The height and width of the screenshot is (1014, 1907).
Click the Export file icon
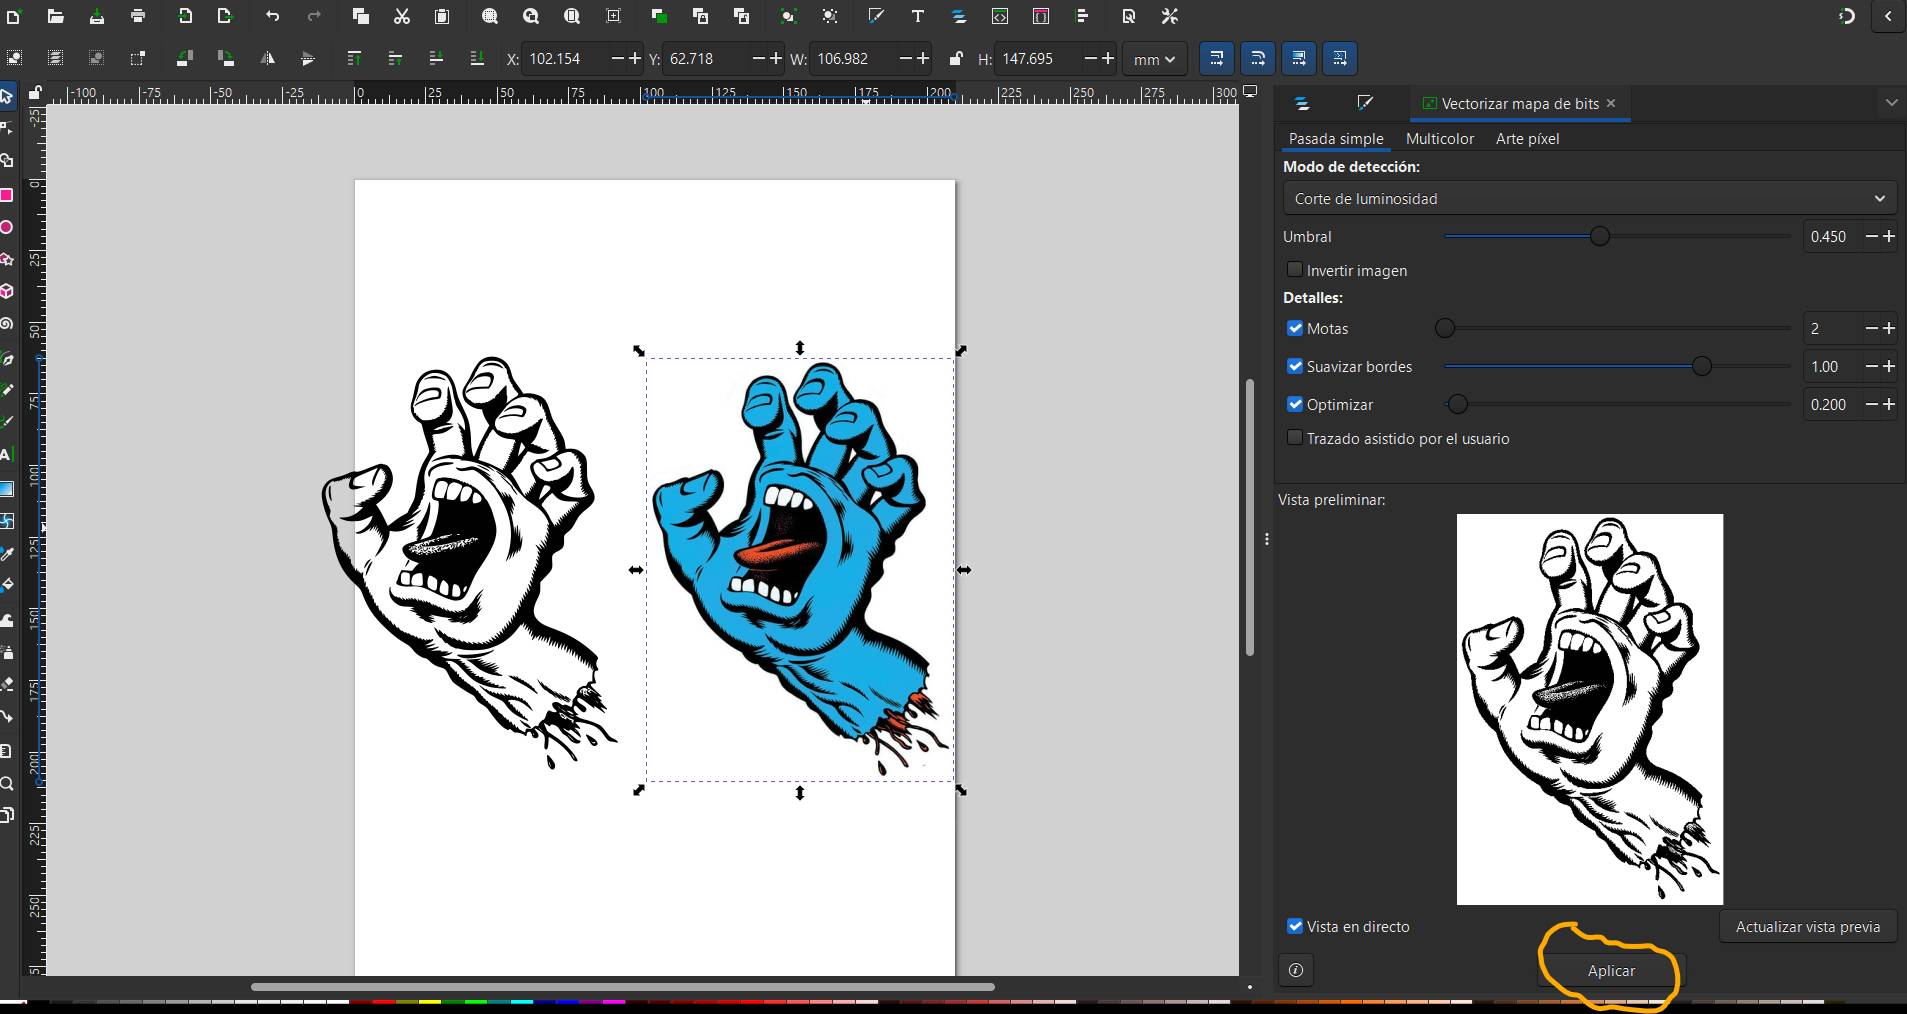coord(225,16)
